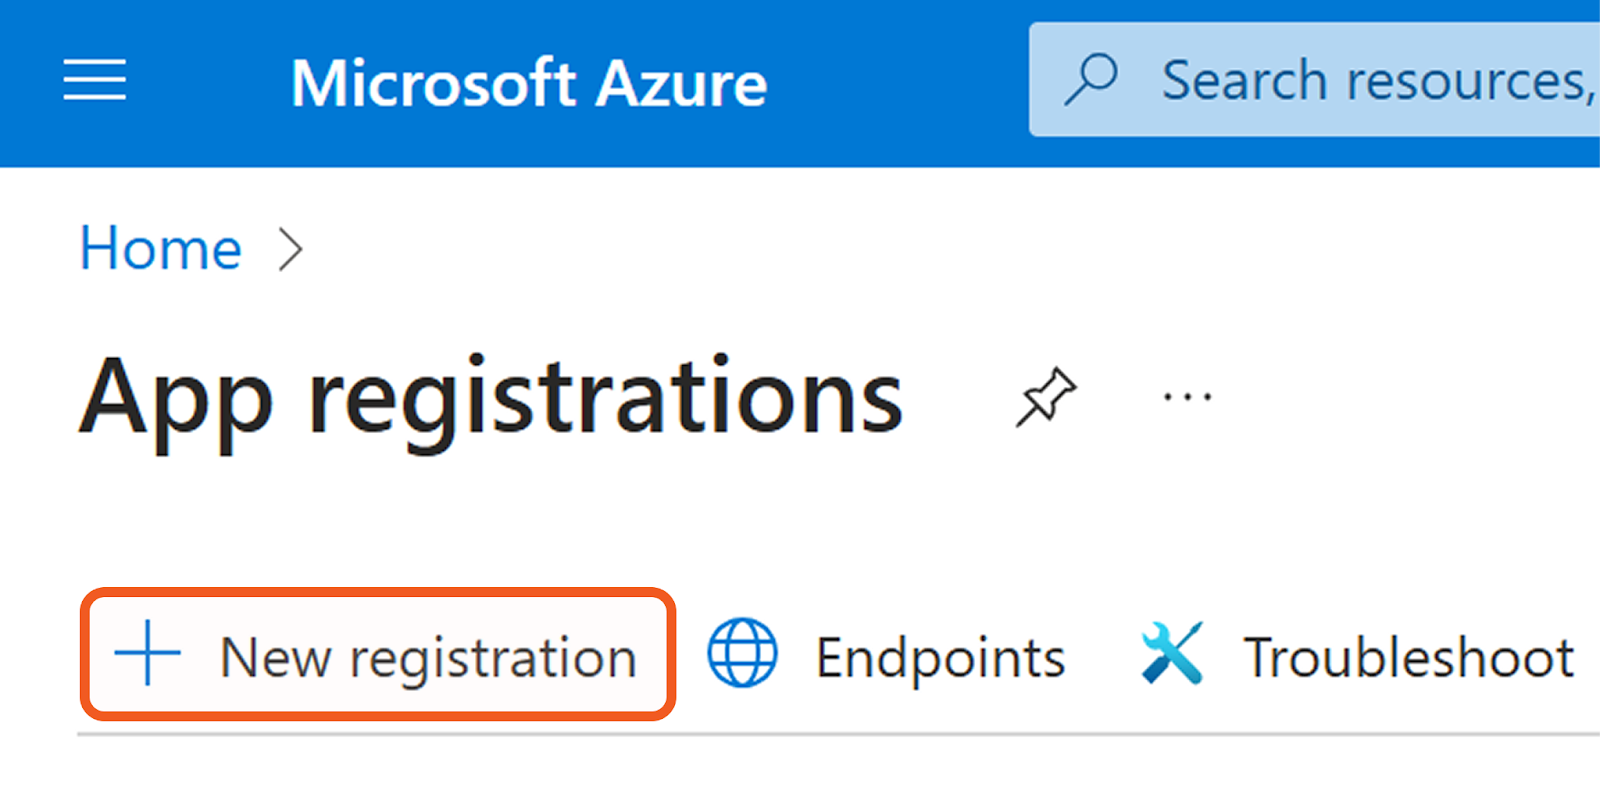Click the magnifier icon in search box
Image resolution: width=1600 pixels, height=798 pixels.
point(1091,79)
